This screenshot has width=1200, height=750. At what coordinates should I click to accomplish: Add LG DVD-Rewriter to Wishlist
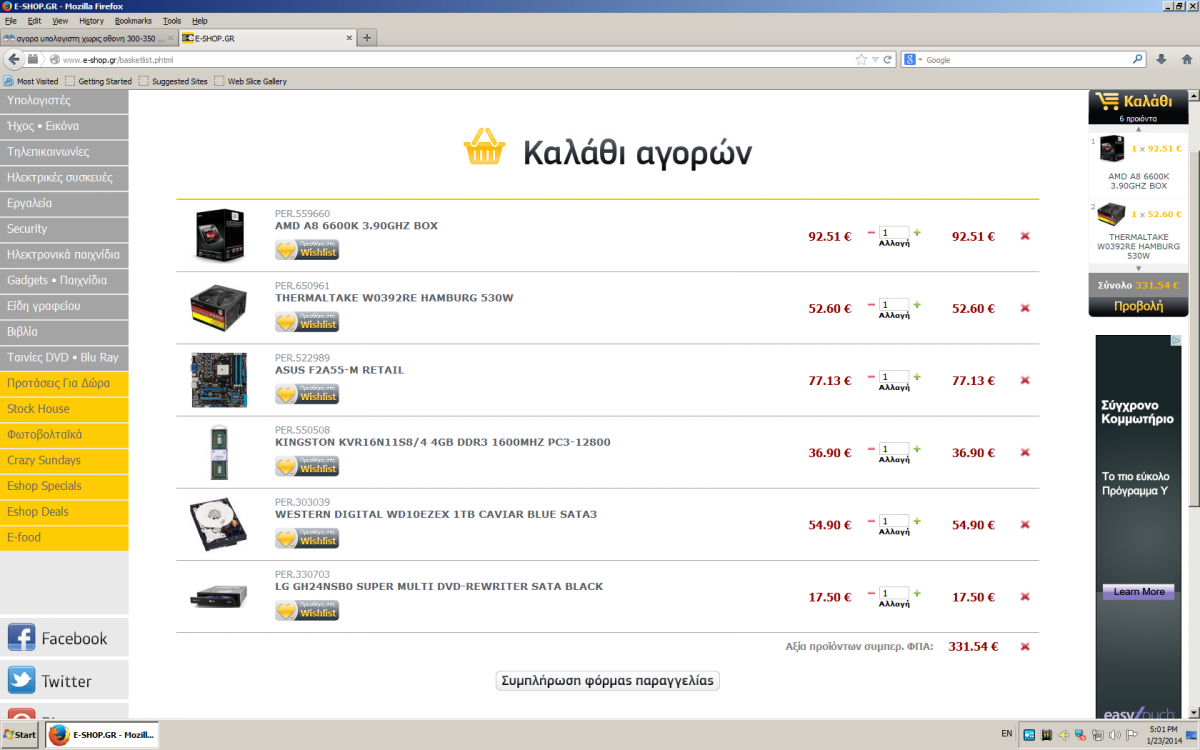click(x=307, y=609)
